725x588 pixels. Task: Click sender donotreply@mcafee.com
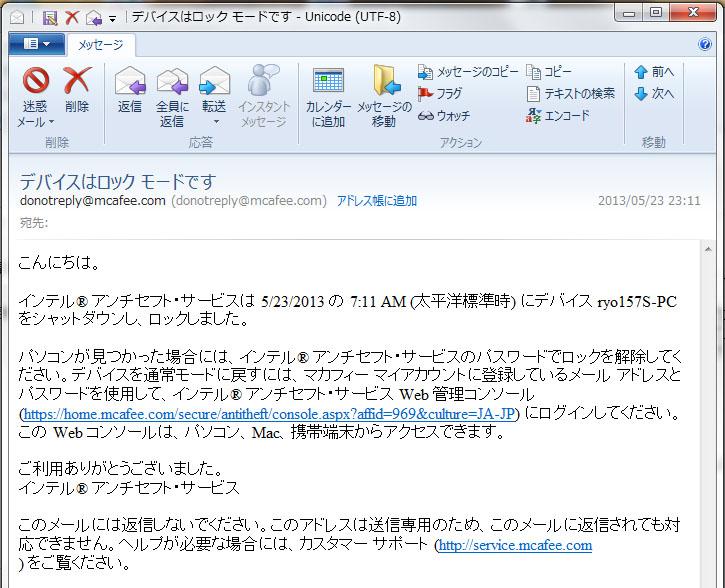point(92,201)
